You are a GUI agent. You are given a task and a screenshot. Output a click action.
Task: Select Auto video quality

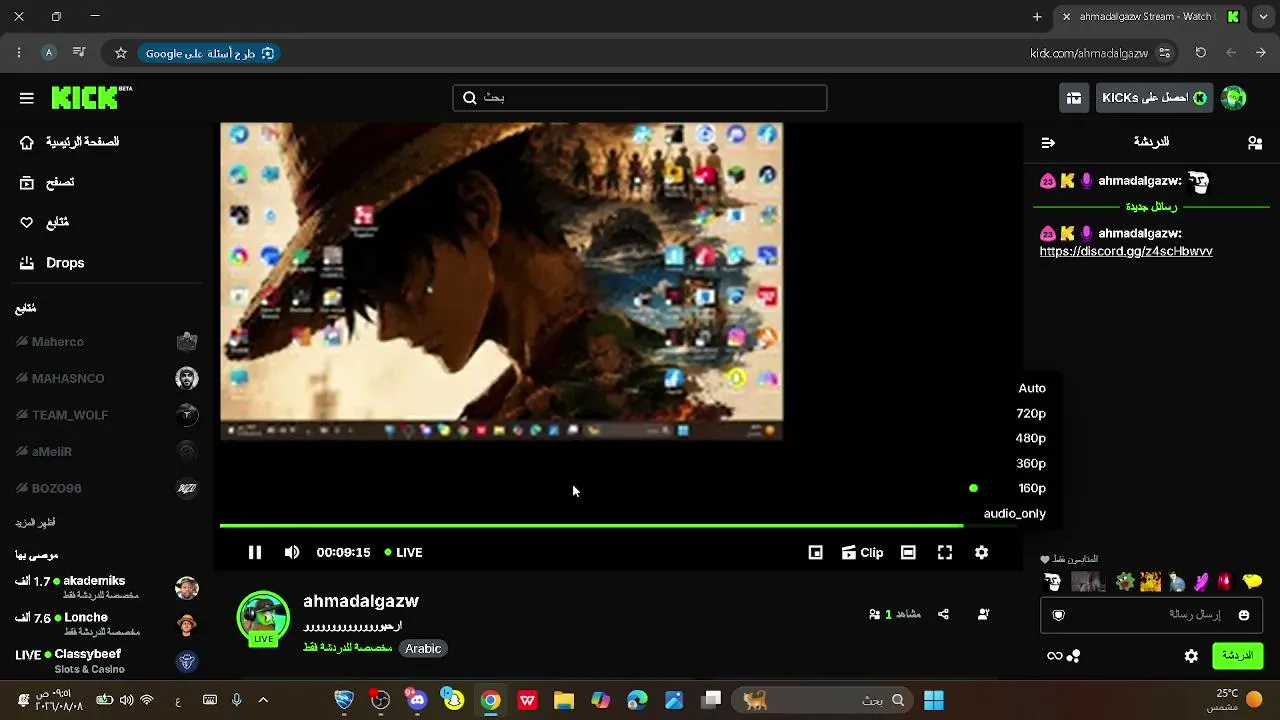click(1032, 388)
